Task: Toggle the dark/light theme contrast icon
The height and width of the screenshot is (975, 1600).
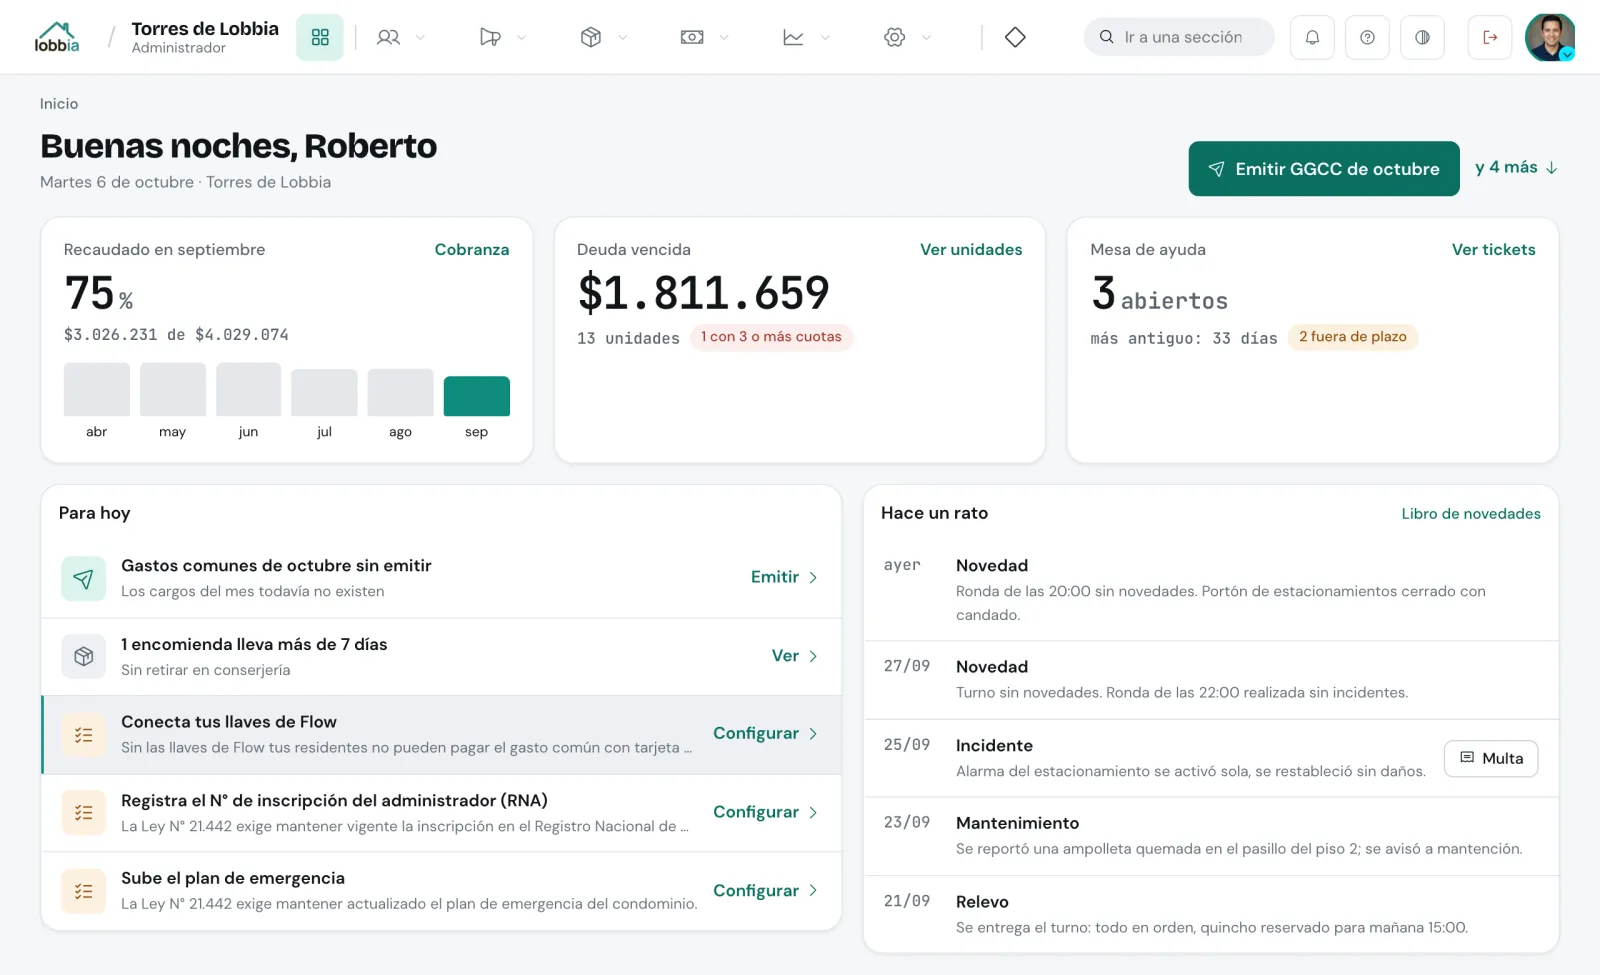Action: click(x=1422, y=37)
